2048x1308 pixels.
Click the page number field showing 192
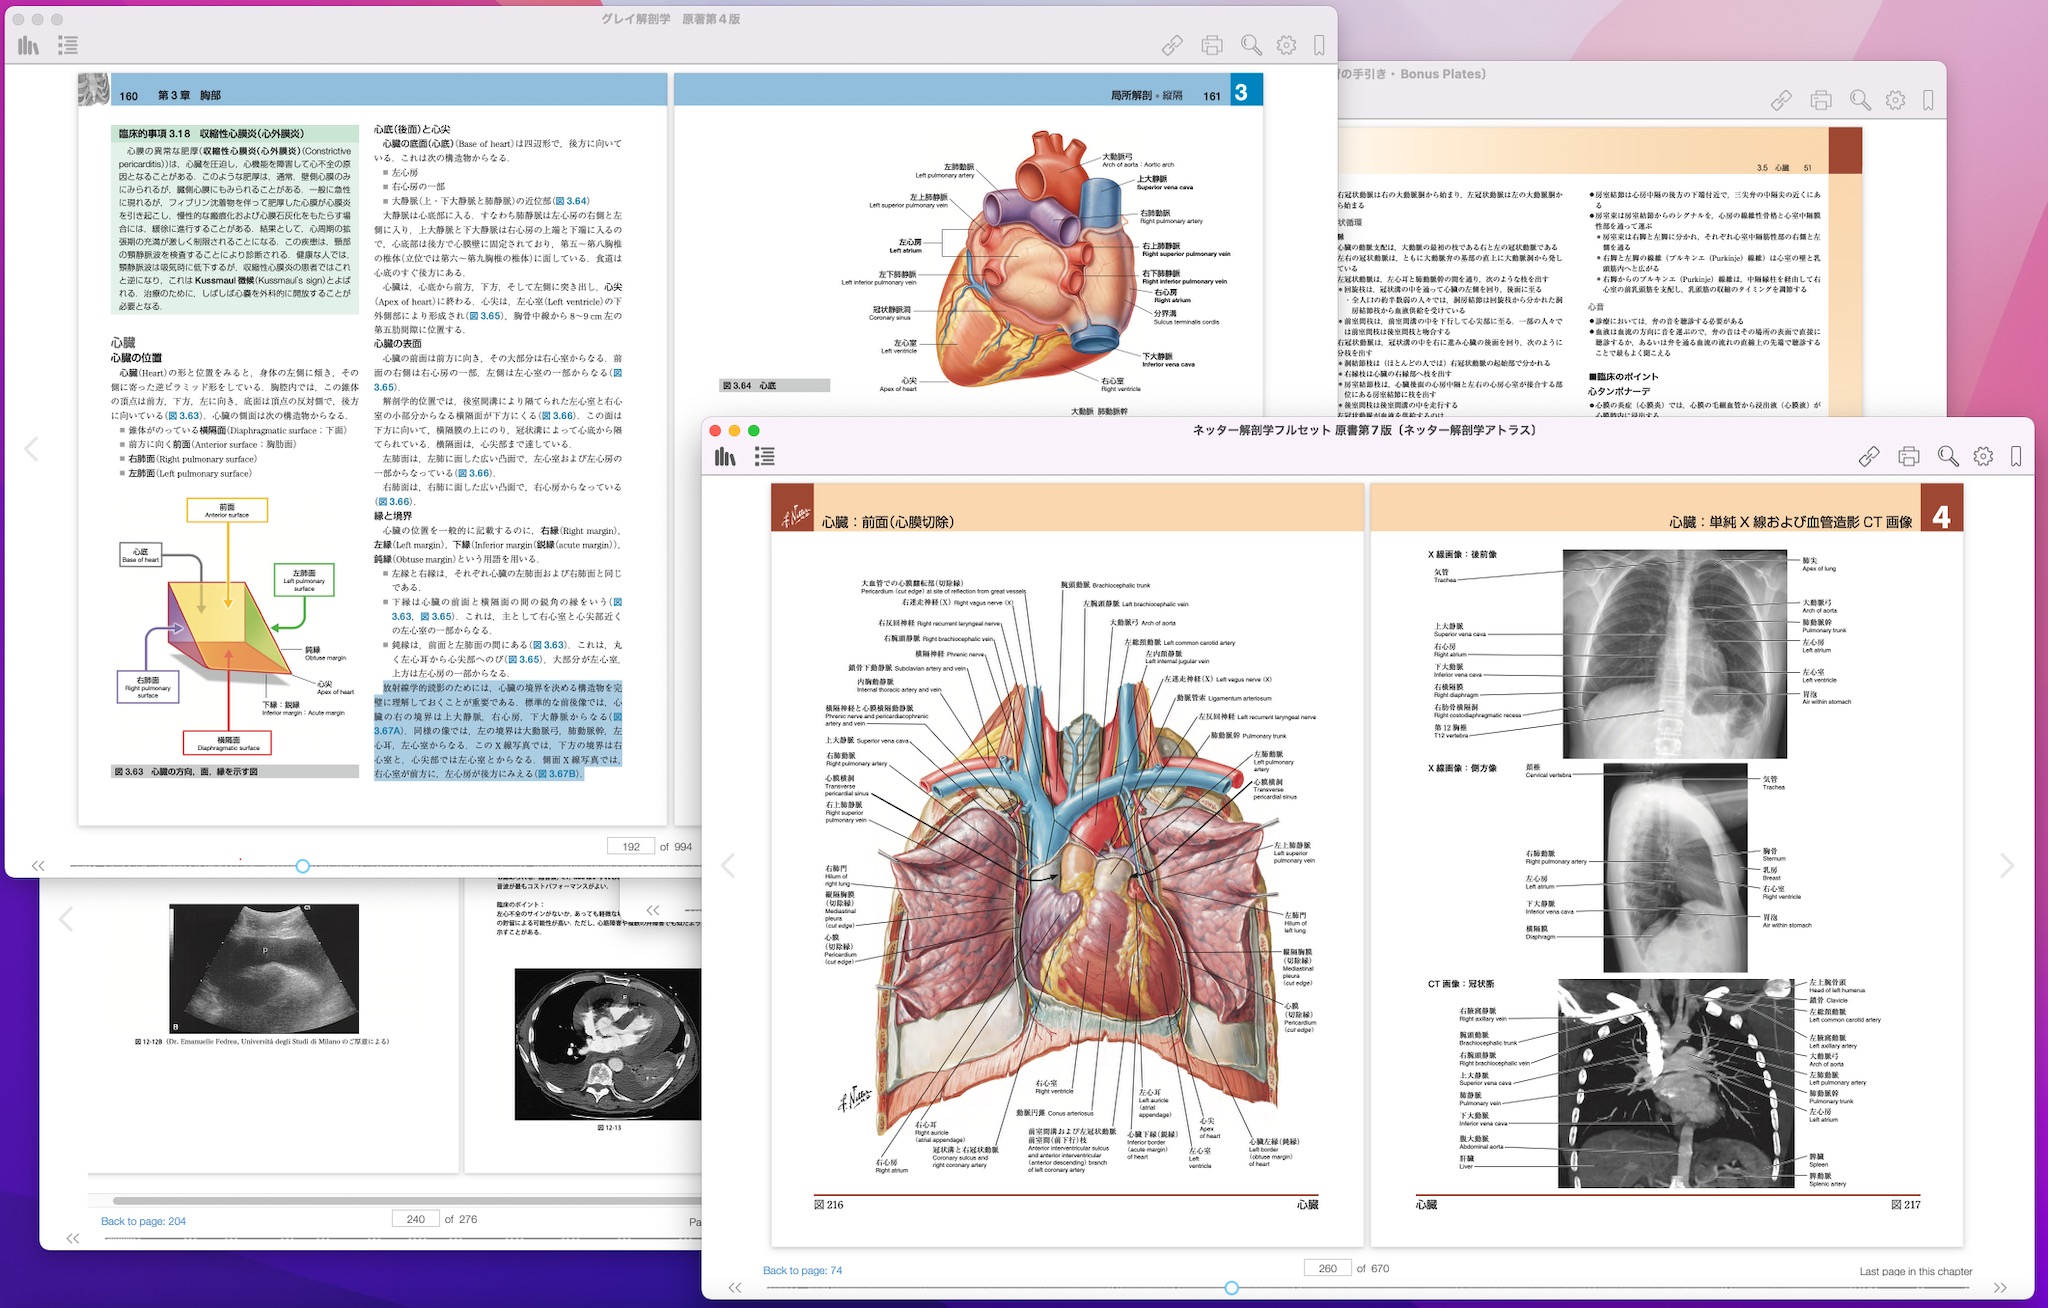(x=631, y=846)
